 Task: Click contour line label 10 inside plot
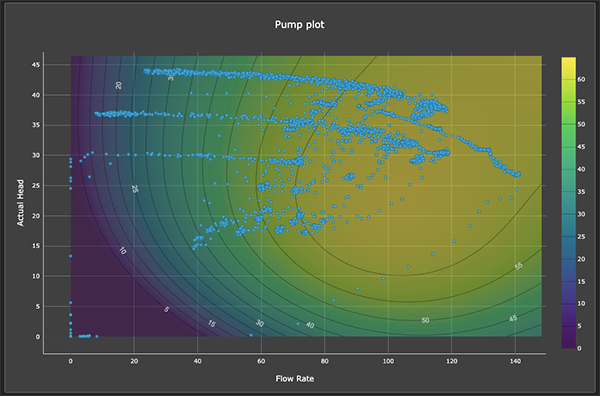122,251
